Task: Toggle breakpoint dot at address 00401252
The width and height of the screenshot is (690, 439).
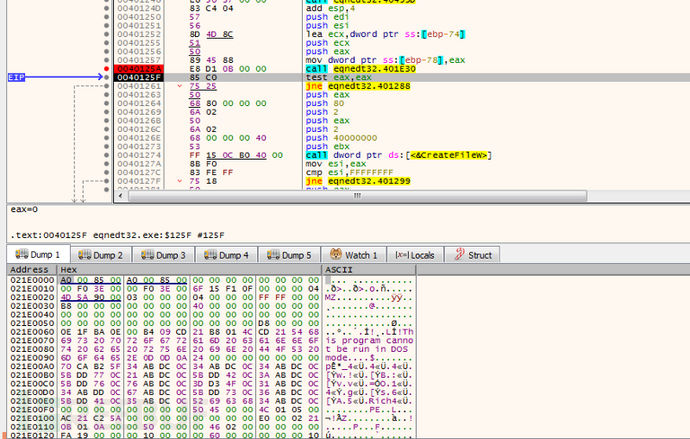Action: [106, 34]
